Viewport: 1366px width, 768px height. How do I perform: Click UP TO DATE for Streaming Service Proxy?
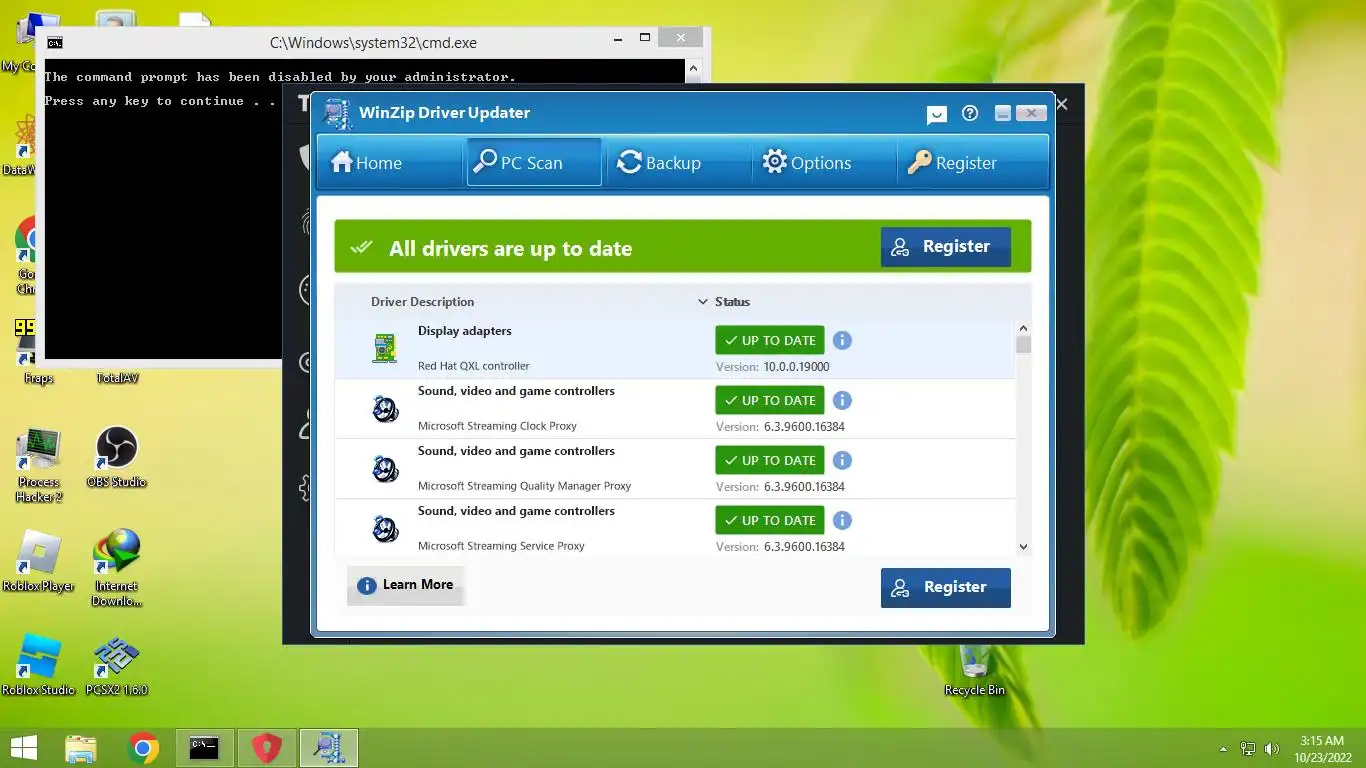[x=770, y=520]
